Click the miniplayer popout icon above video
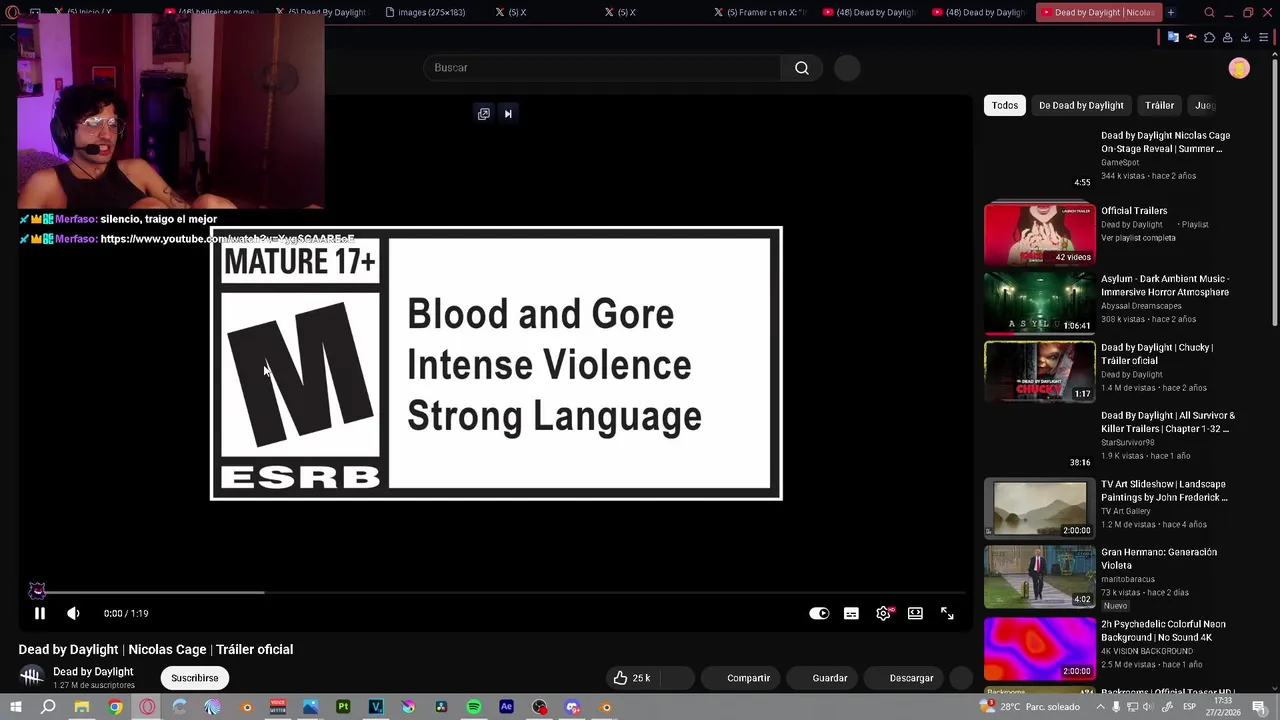 click(484, 114)
